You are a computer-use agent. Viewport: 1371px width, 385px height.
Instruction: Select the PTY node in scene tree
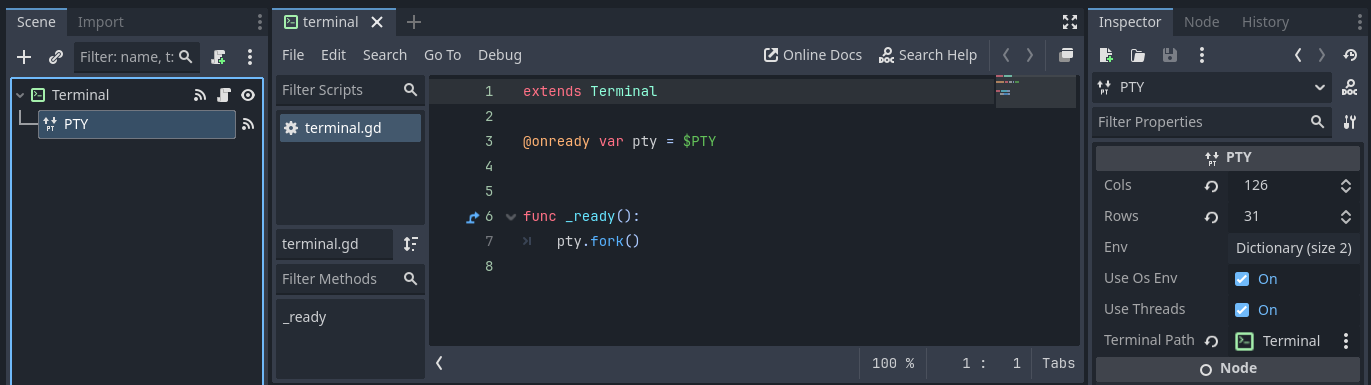tap(137, 124)
